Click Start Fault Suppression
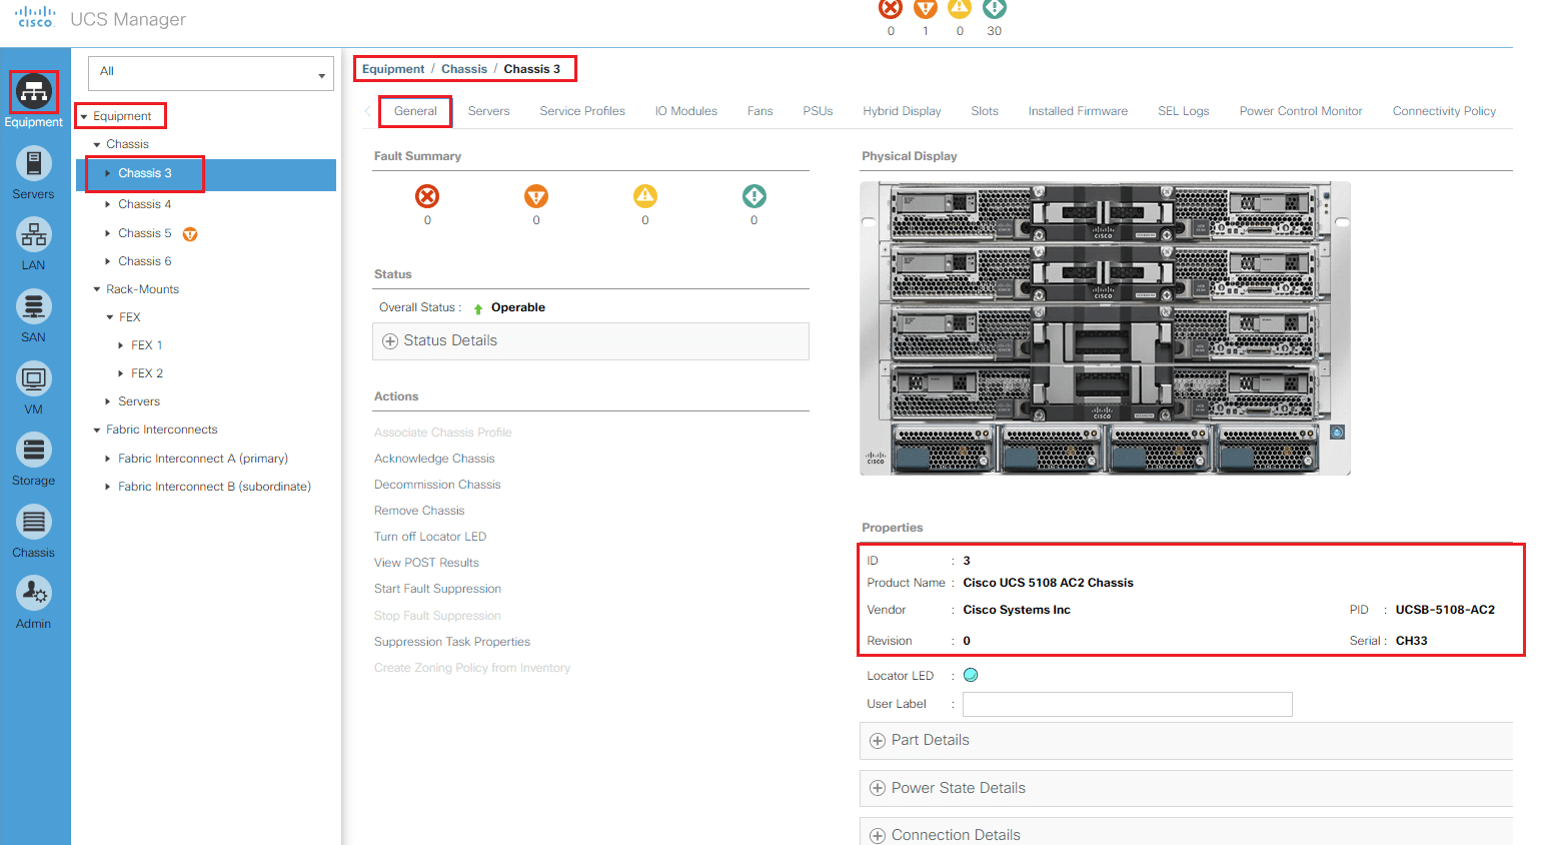1545x845 pixels. tap(437, 588)
